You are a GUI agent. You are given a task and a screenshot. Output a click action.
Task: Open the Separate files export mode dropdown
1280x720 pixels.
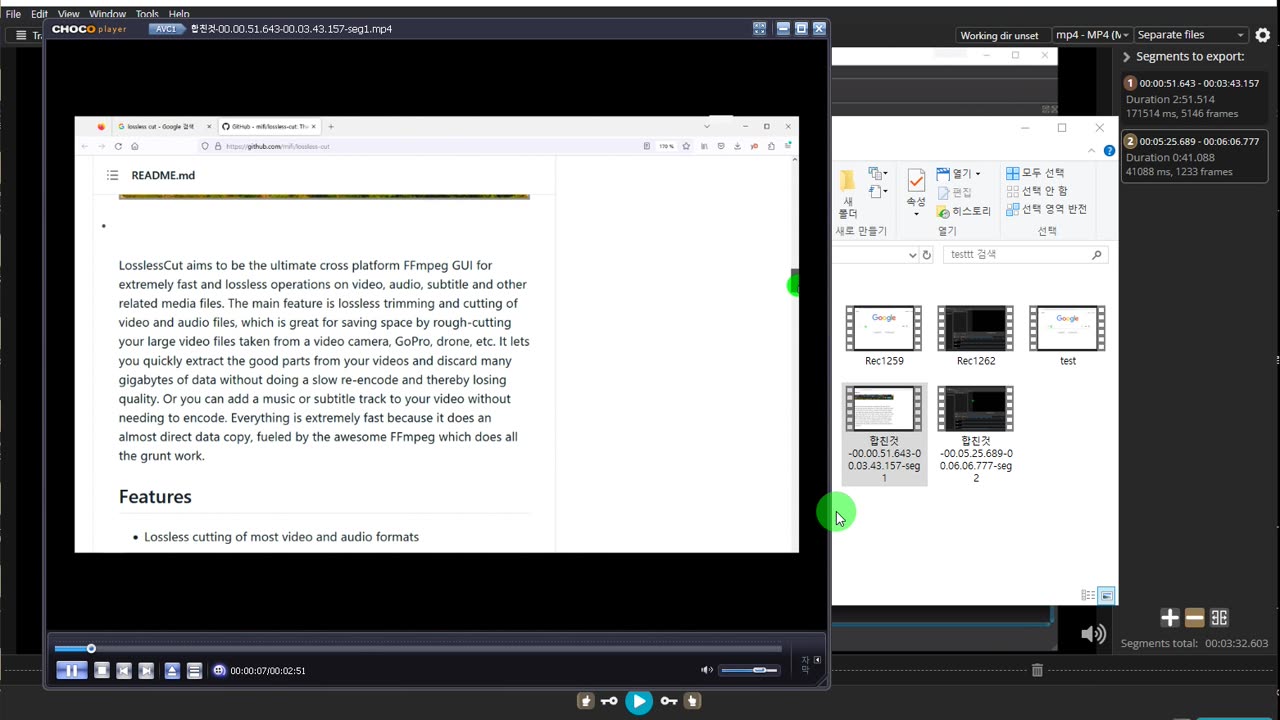coord(1190,35)
